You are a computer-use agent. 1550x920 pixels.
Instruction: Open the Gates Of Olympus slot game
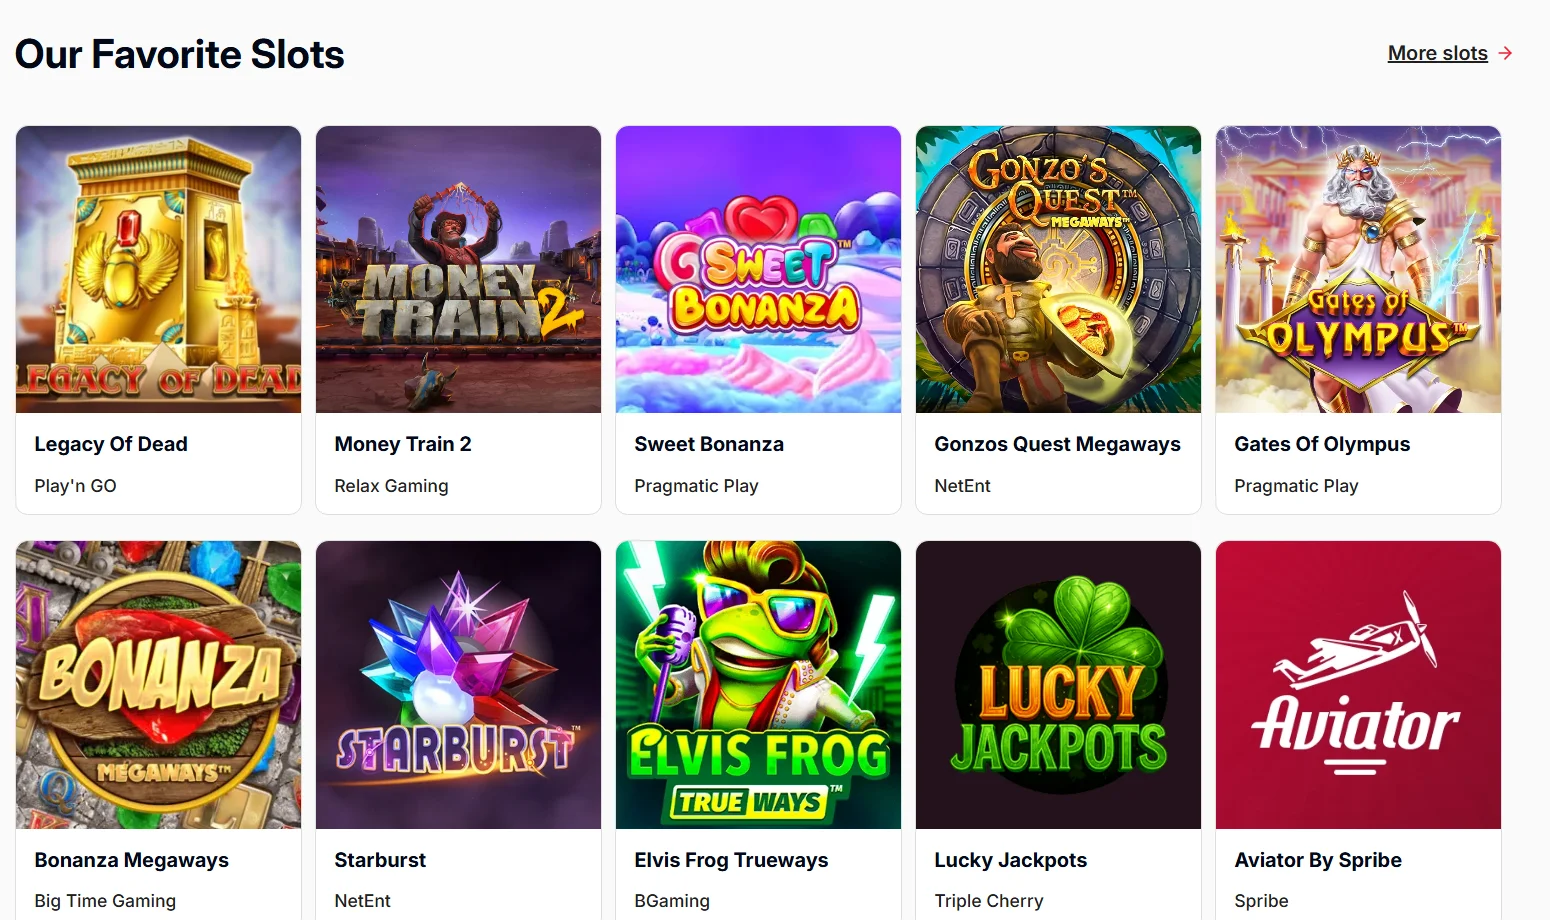[1357, 269]
